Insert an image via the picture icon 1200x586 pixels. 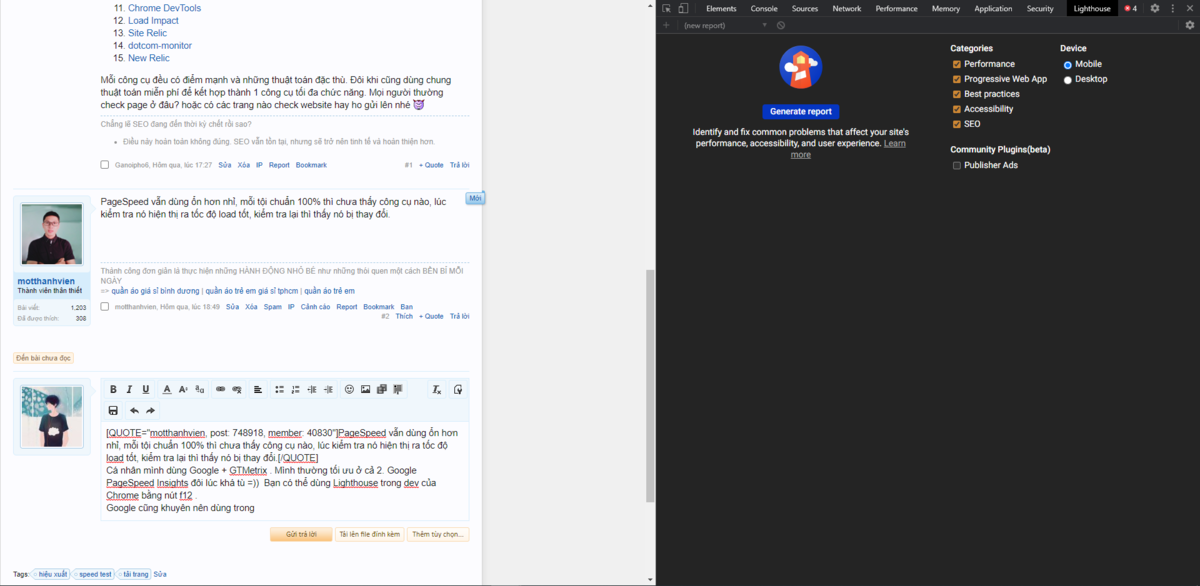366,389
